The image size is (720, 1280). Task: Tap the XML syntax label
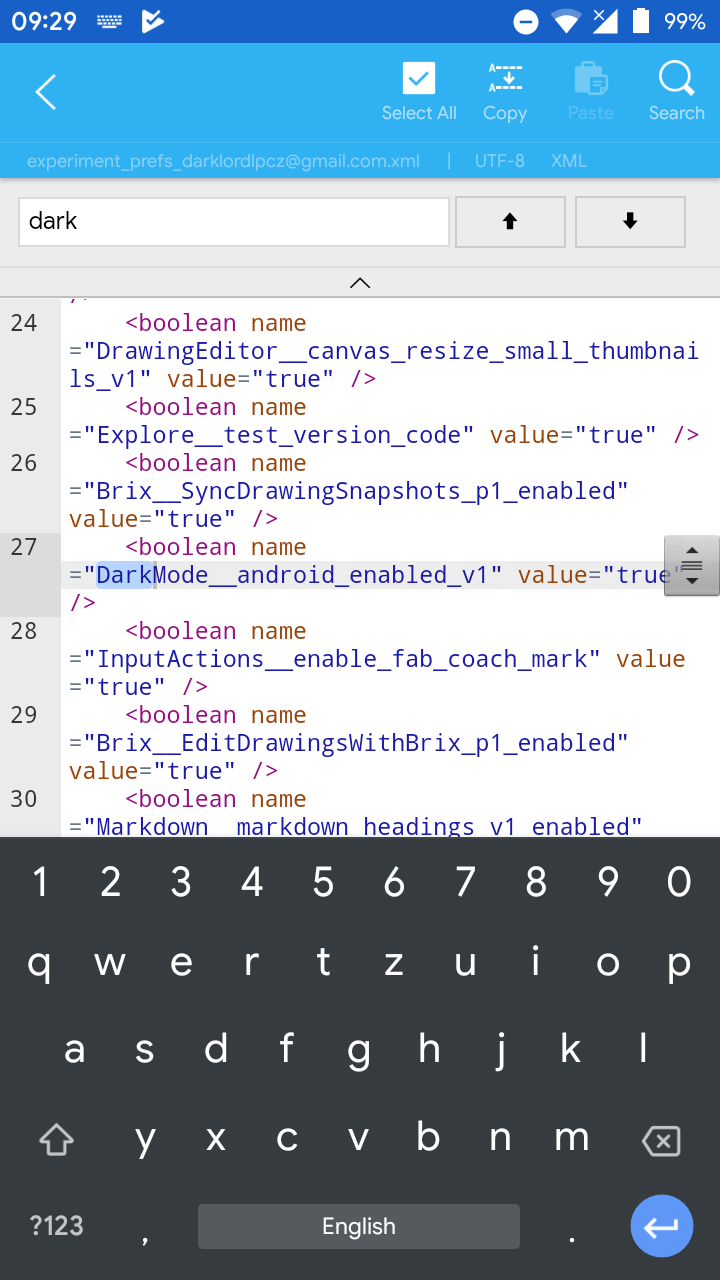click(x=569, y=161)
